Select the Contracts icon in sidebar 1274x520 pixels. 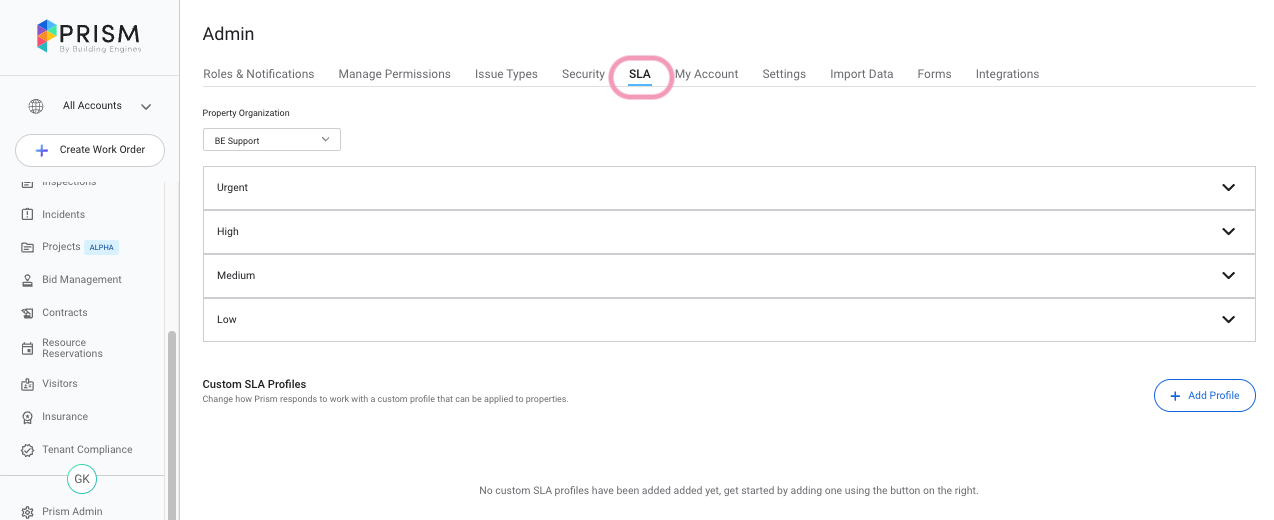(28, 313)
